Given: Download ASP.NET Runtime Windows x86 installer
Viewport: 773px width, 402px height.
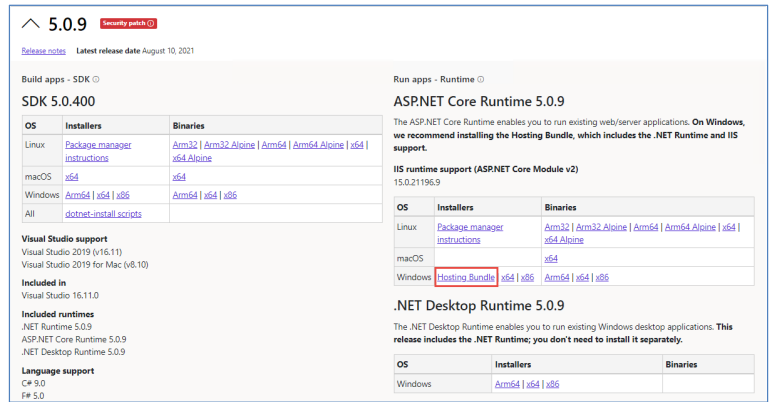Looking at the screenshot, I should (527, 277).
